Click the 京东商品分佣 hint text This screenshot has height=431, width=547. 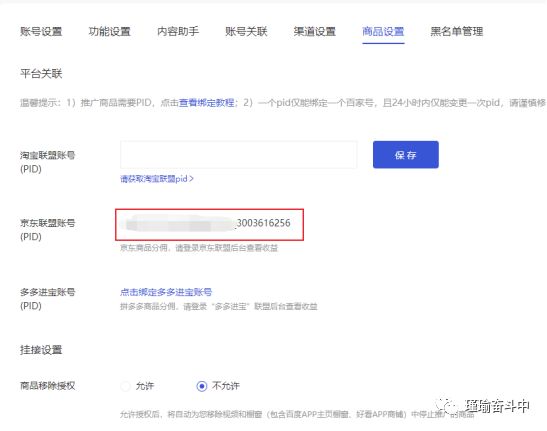(x=199, y=248)
